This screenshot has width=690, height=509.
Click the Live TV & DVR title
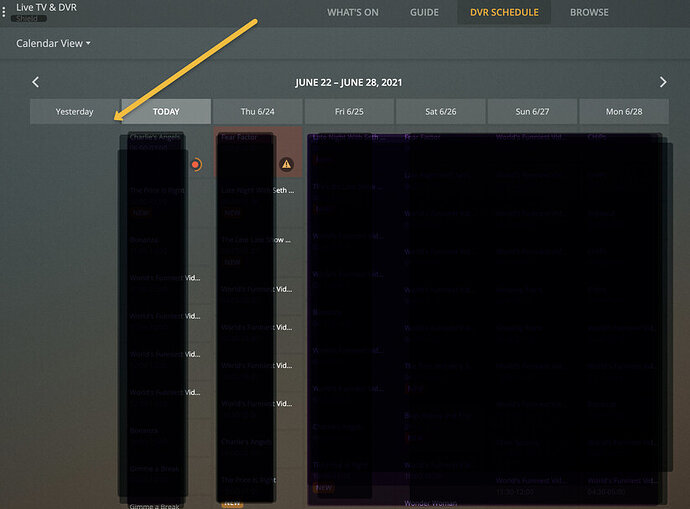[46, 7]
